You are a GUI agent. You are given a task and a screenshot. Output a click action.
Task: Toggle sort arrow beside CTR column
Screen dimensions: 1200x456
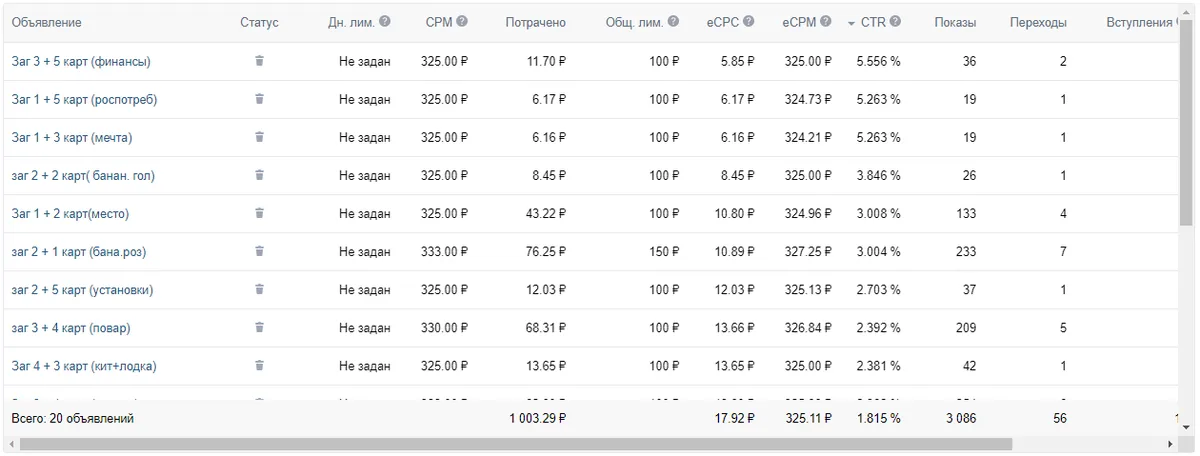pyautogui.click(x=851, y=23)
